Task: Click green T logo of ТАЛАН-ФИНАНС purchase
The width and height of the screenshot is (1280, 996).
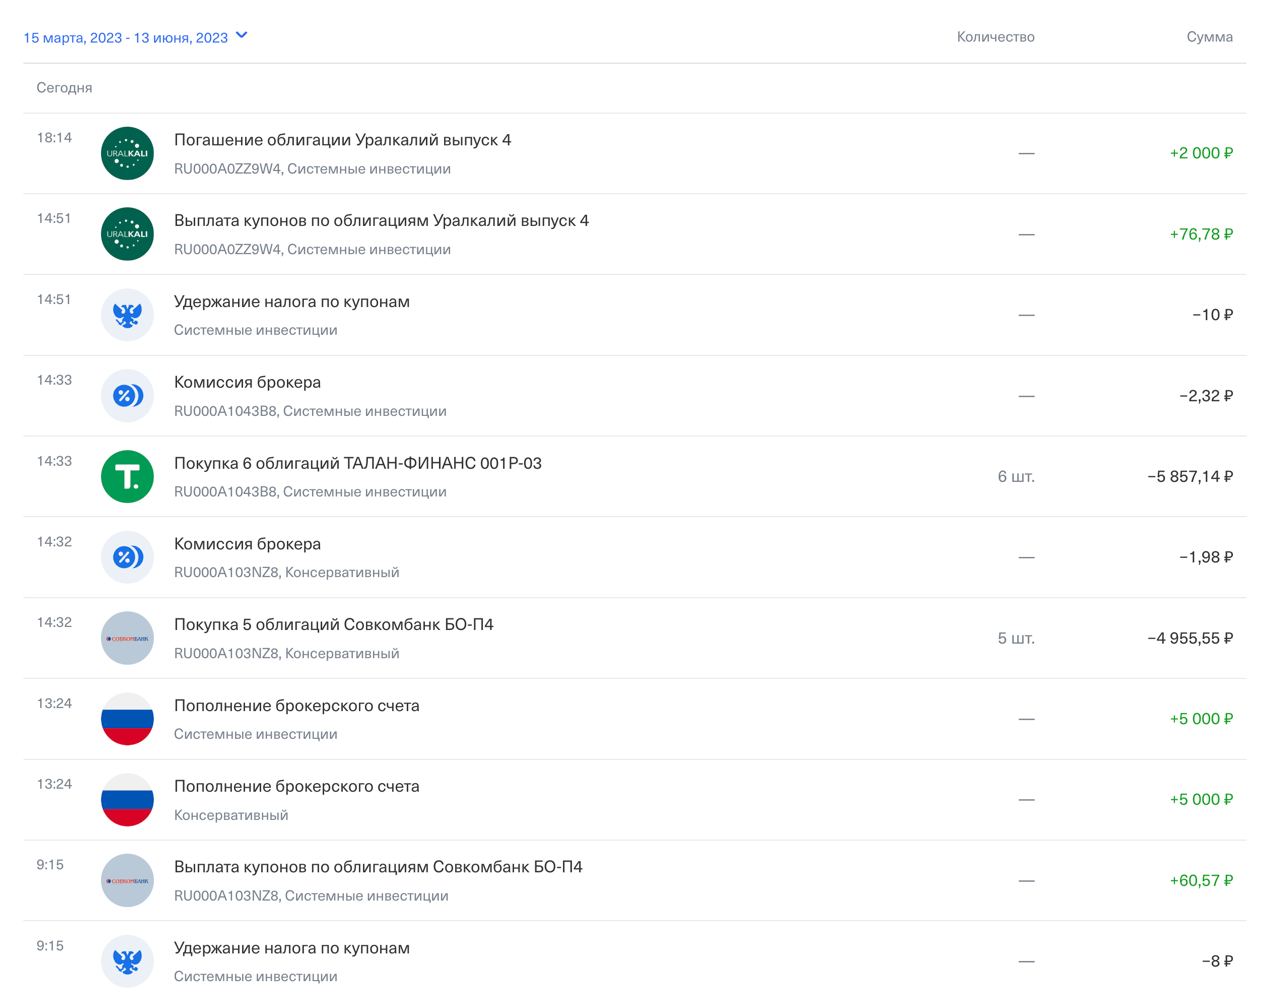Action: pos(127,476)
